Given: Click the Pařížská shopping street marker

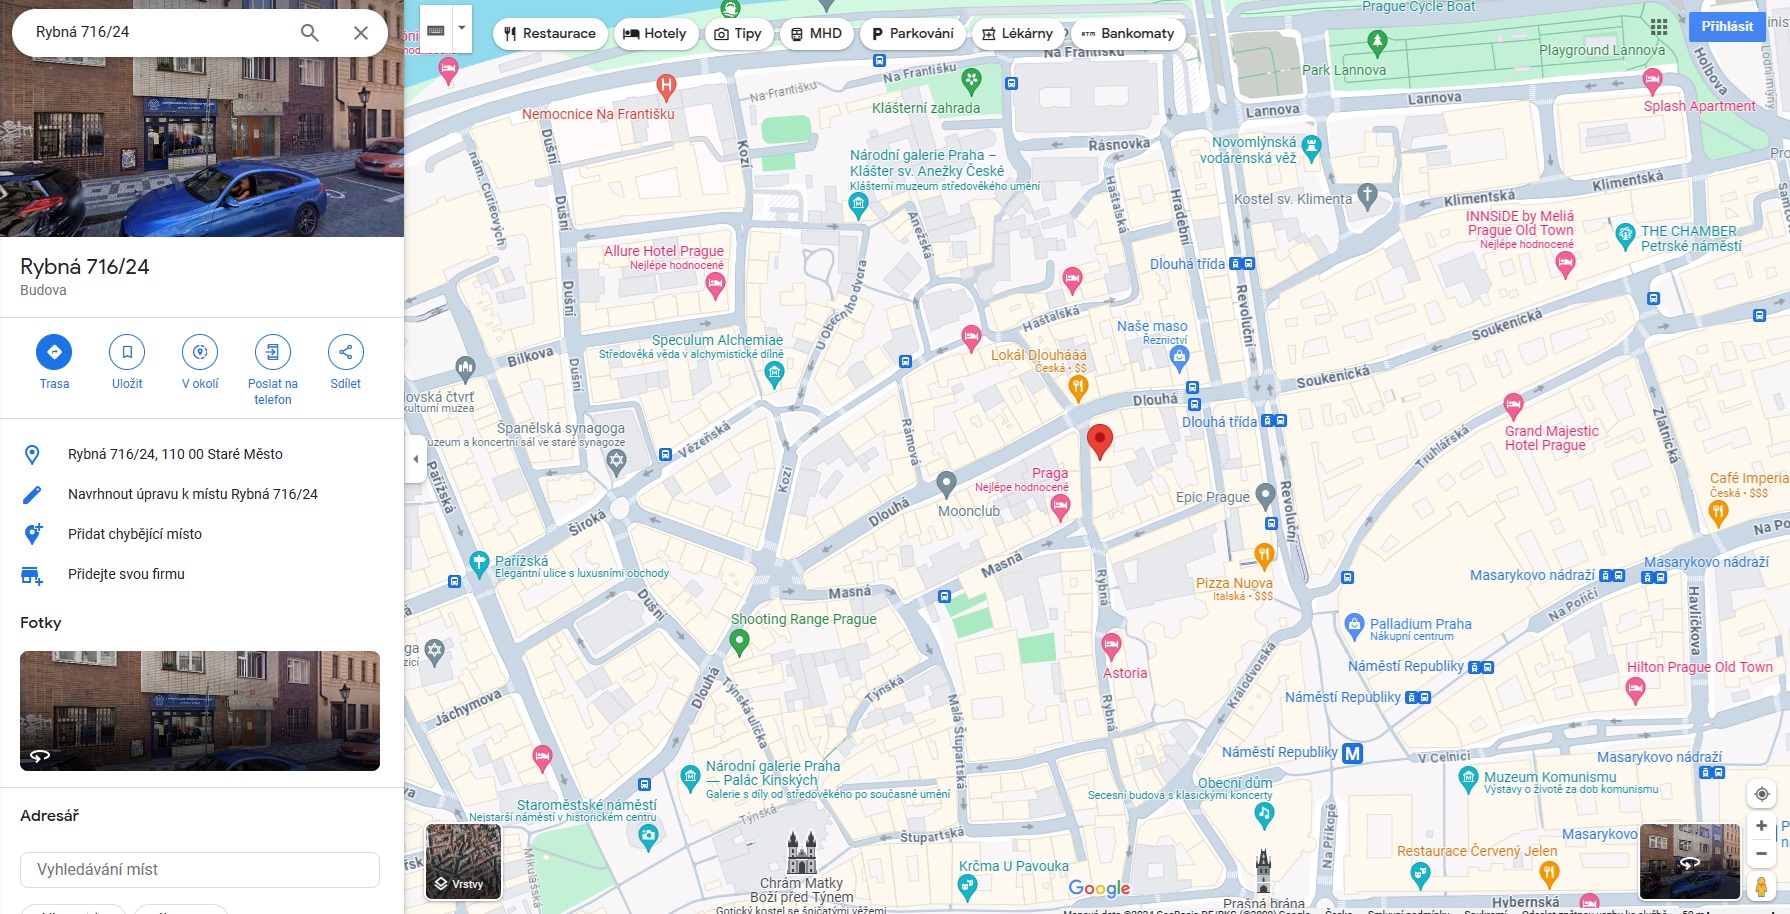Looking at the screenshot, I should tap(480, 562).
